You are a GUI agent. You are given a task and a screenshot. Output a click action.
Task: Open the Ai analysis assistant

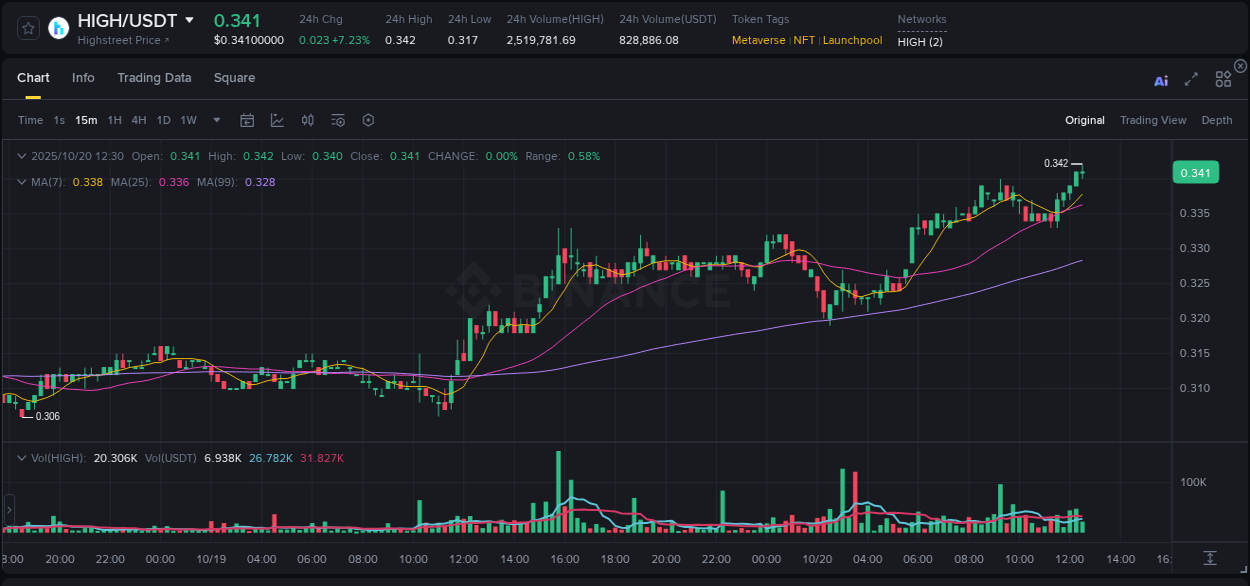[1160, 80]
